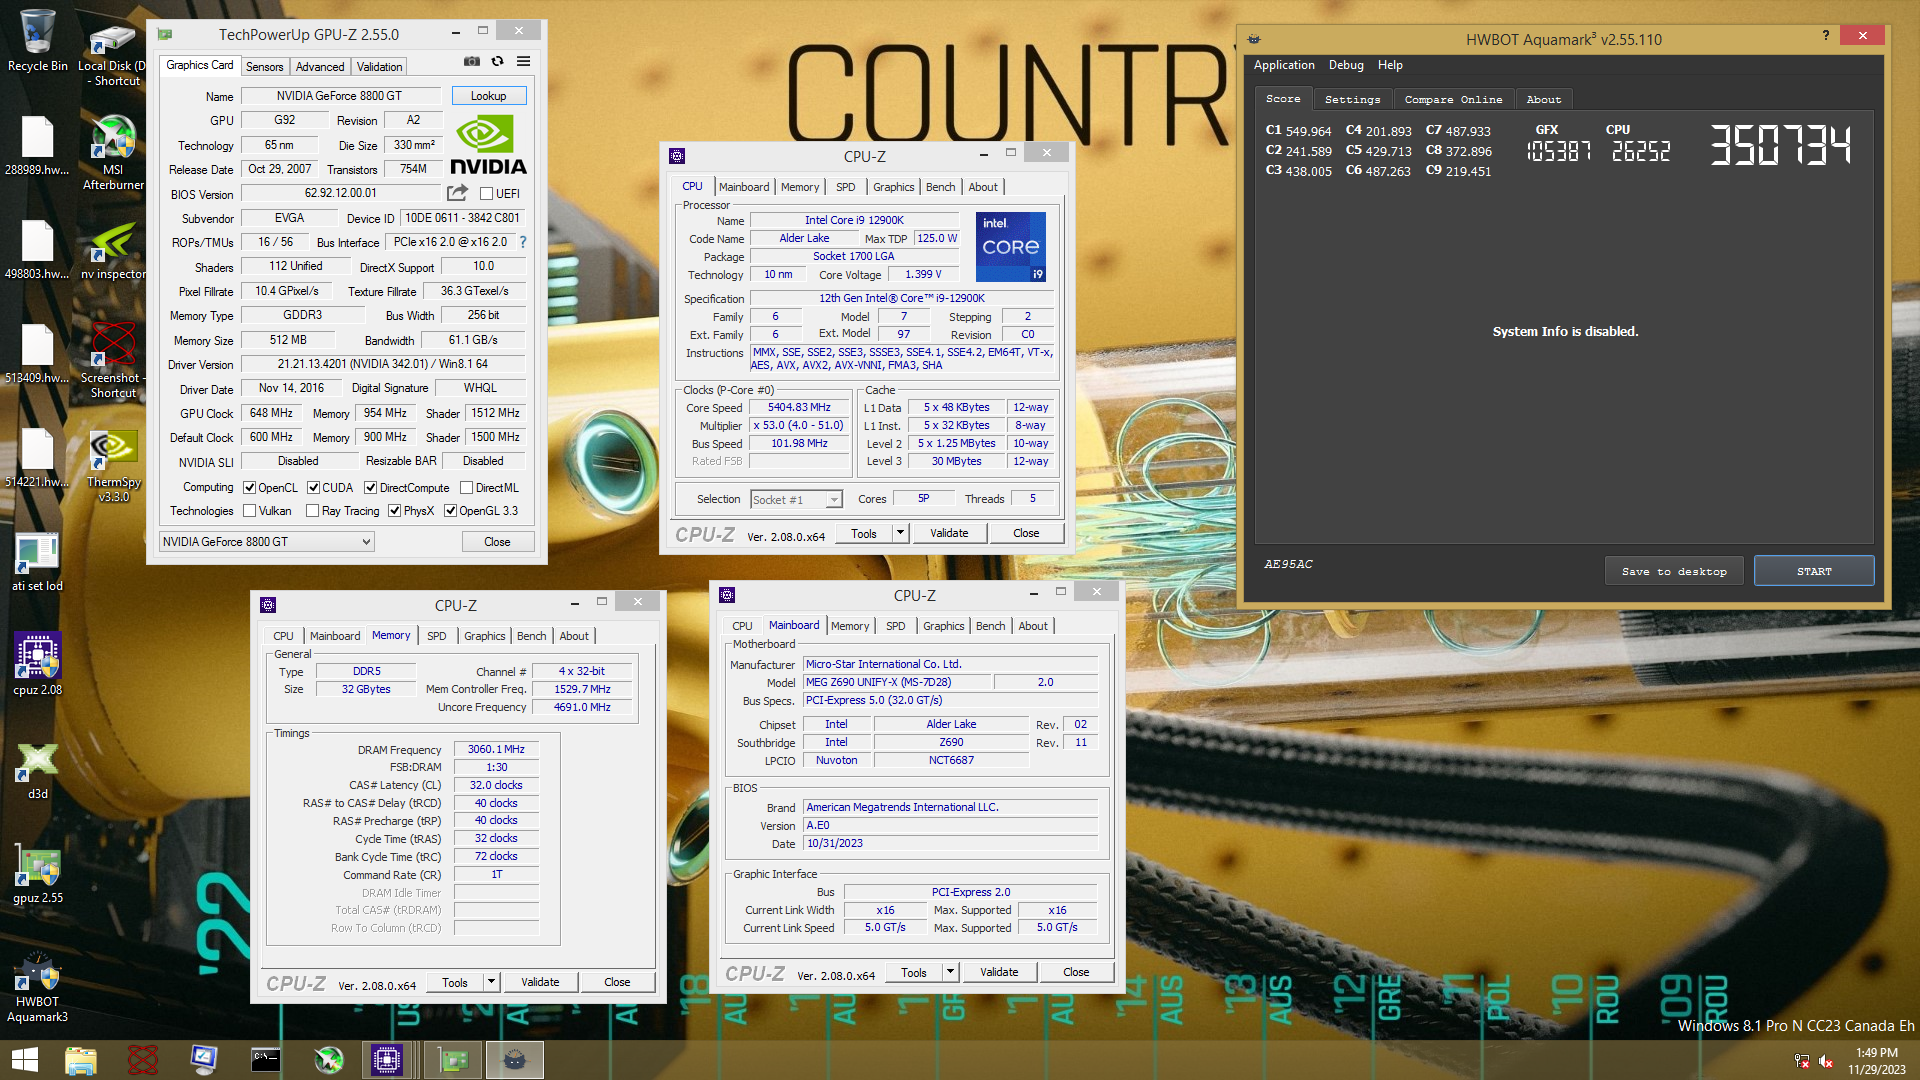Open GPU selection dropdown NVIDIA GeForce 8800 GT
The image size is (1920, 1080).
[267, 542]
